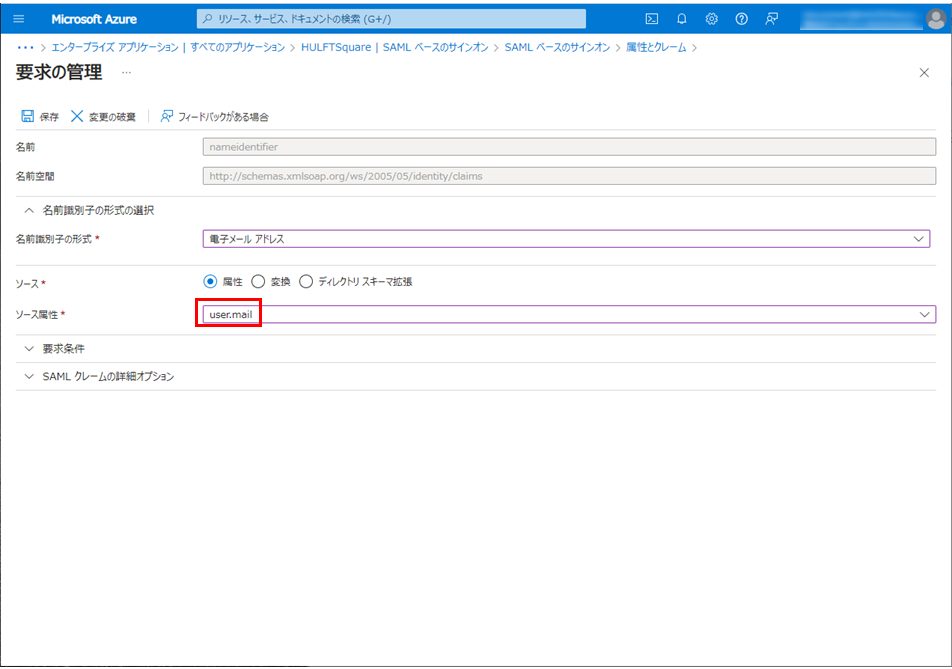The height and width of the screenshot is (669, 952).
Task: Select the ディレクトリ スキーマ拡張 radio button
Action: 306,282
